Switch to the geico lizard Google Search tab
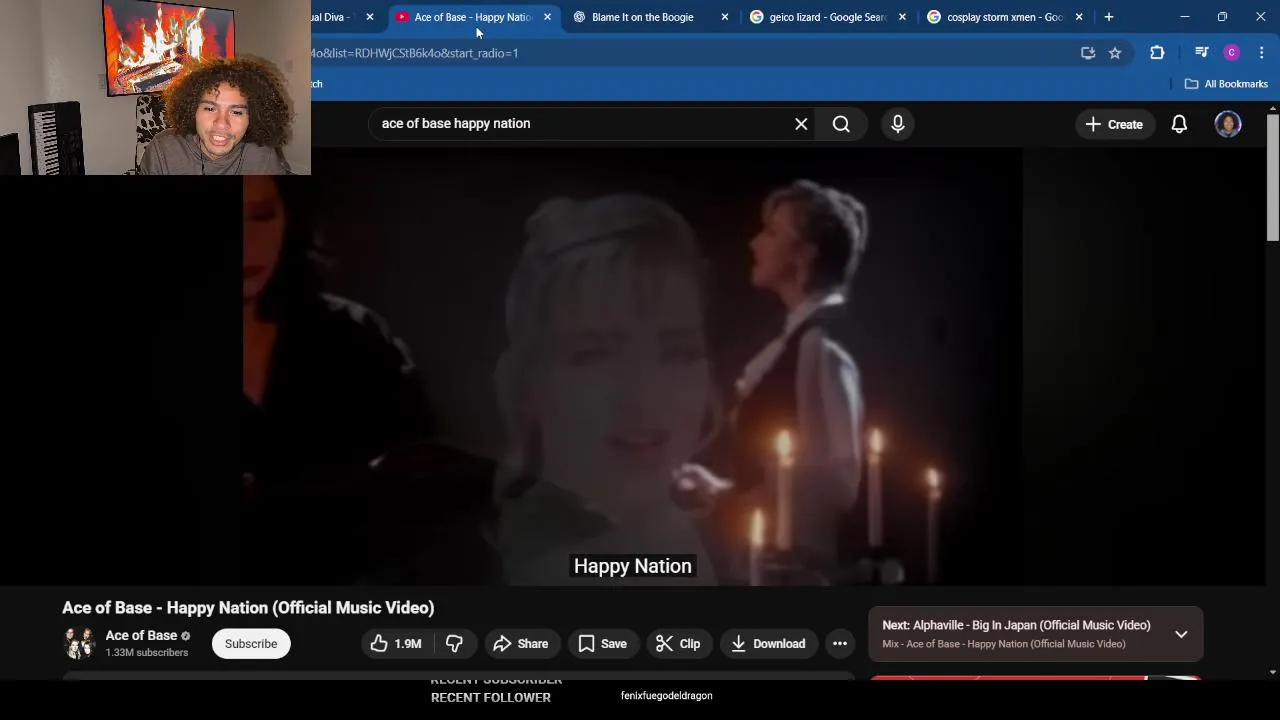The height and width of the screenshot is (720, 1280). coord(828,17)
